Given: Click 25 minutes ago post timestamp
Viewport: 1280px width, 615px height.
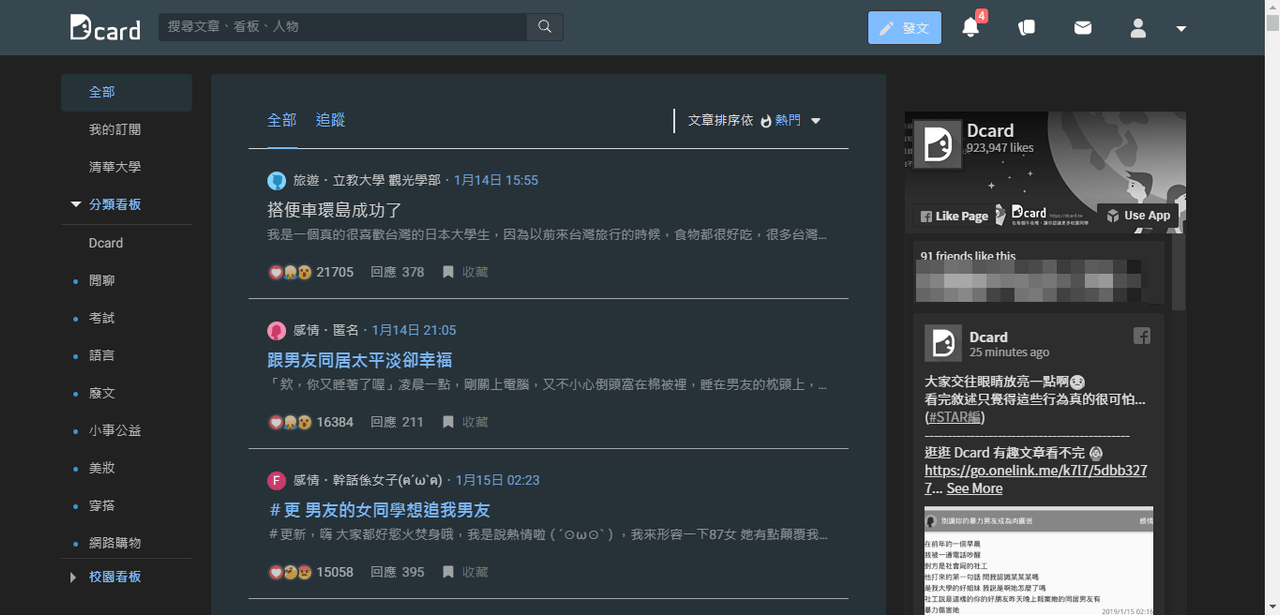Looking at the screenshot, I should tap(1009, 353).
